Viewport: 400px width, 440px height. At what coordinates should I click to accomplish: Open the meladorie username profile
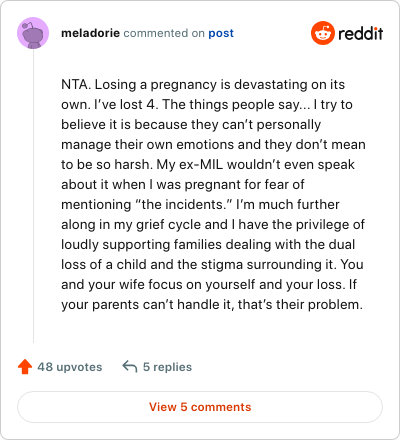click(x=90, y=33)
